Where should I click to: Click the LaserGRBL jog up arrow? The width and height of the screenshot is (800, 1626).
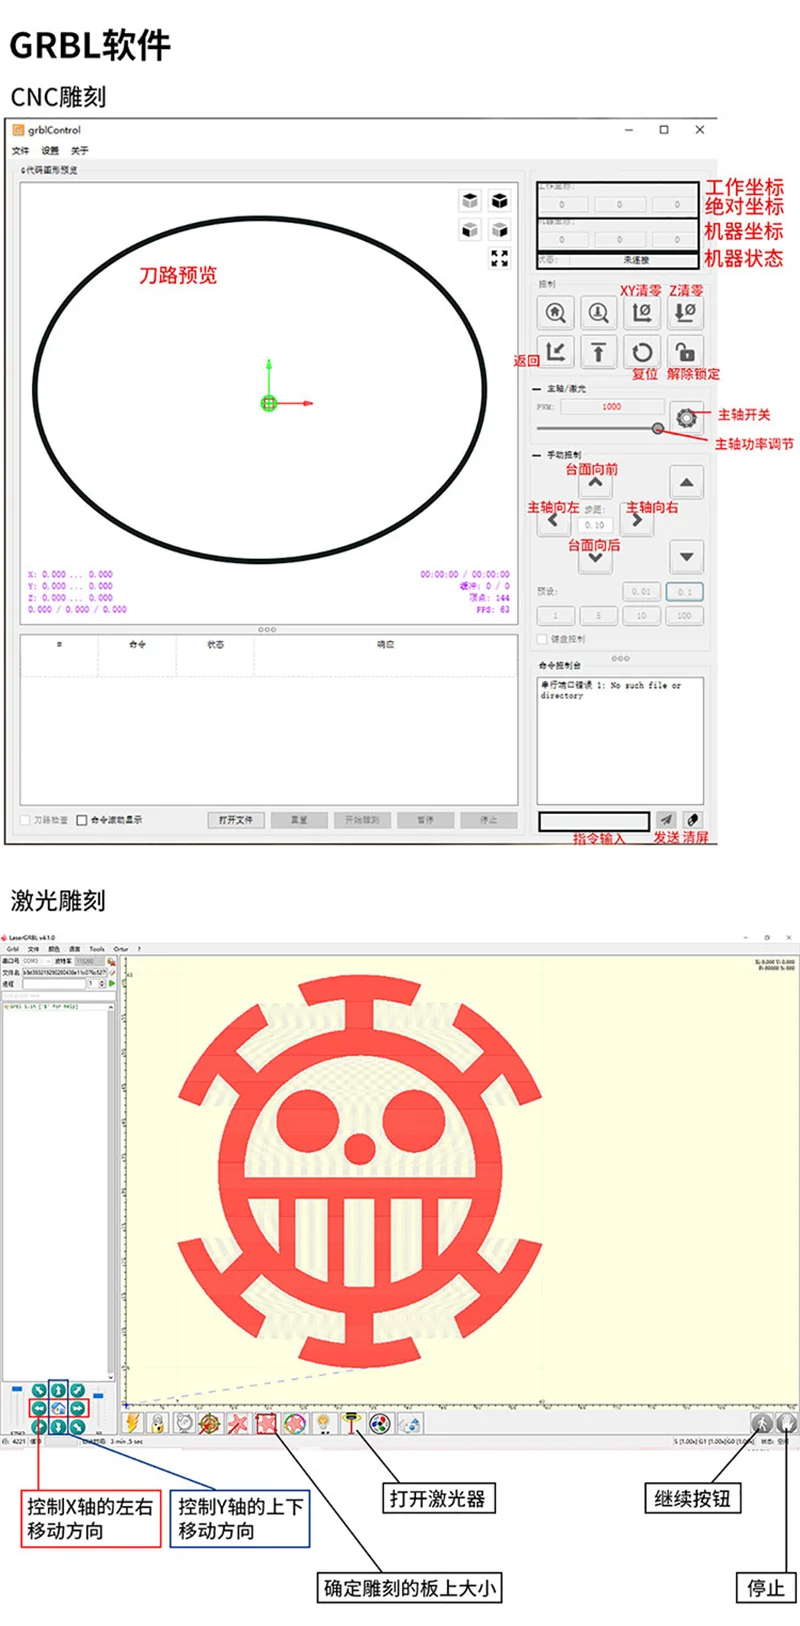pos(58,1390)
